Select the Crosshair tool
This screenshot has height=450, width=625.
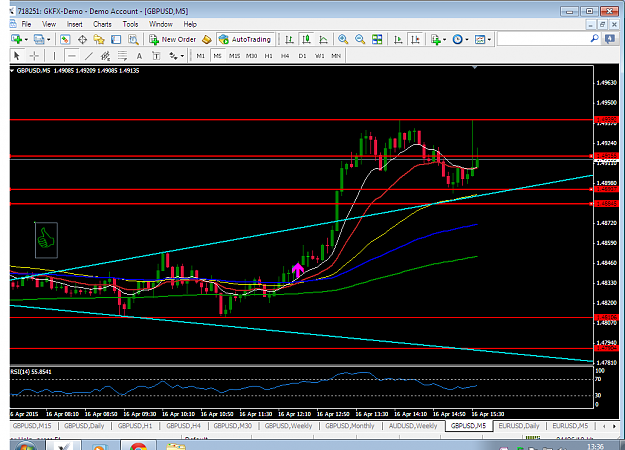tap(34, 56)
